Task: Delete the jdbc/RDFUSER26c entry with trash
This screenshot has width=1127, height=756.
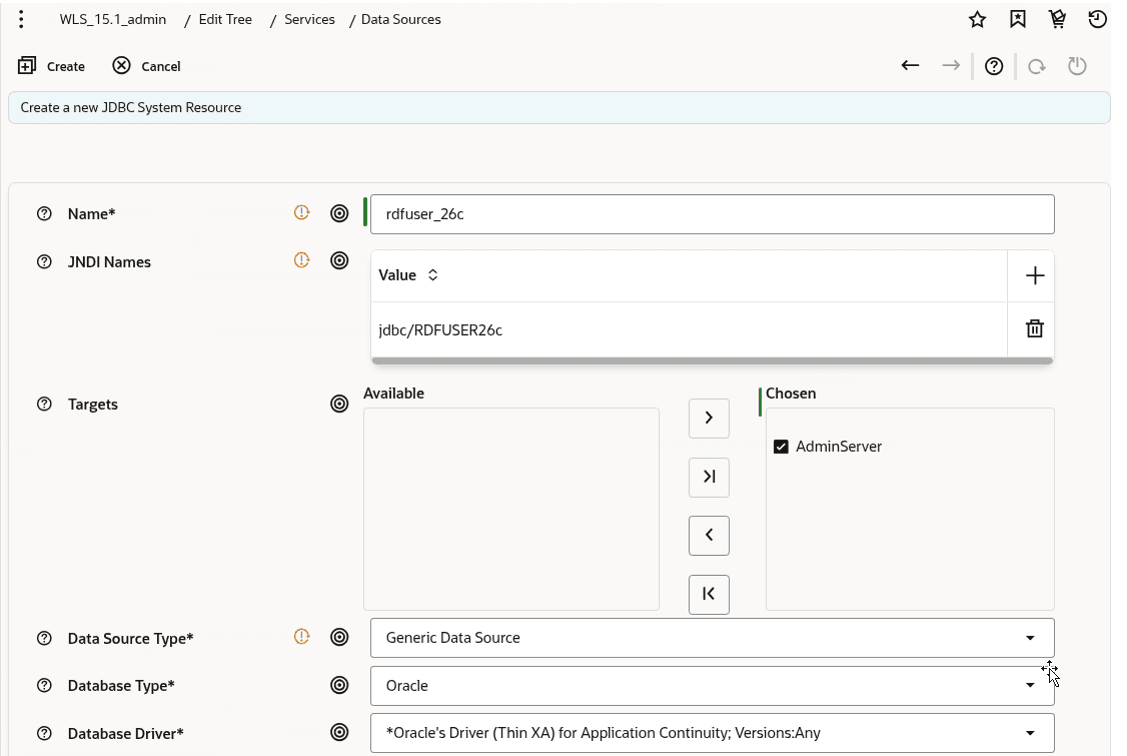Action: 1034,328
